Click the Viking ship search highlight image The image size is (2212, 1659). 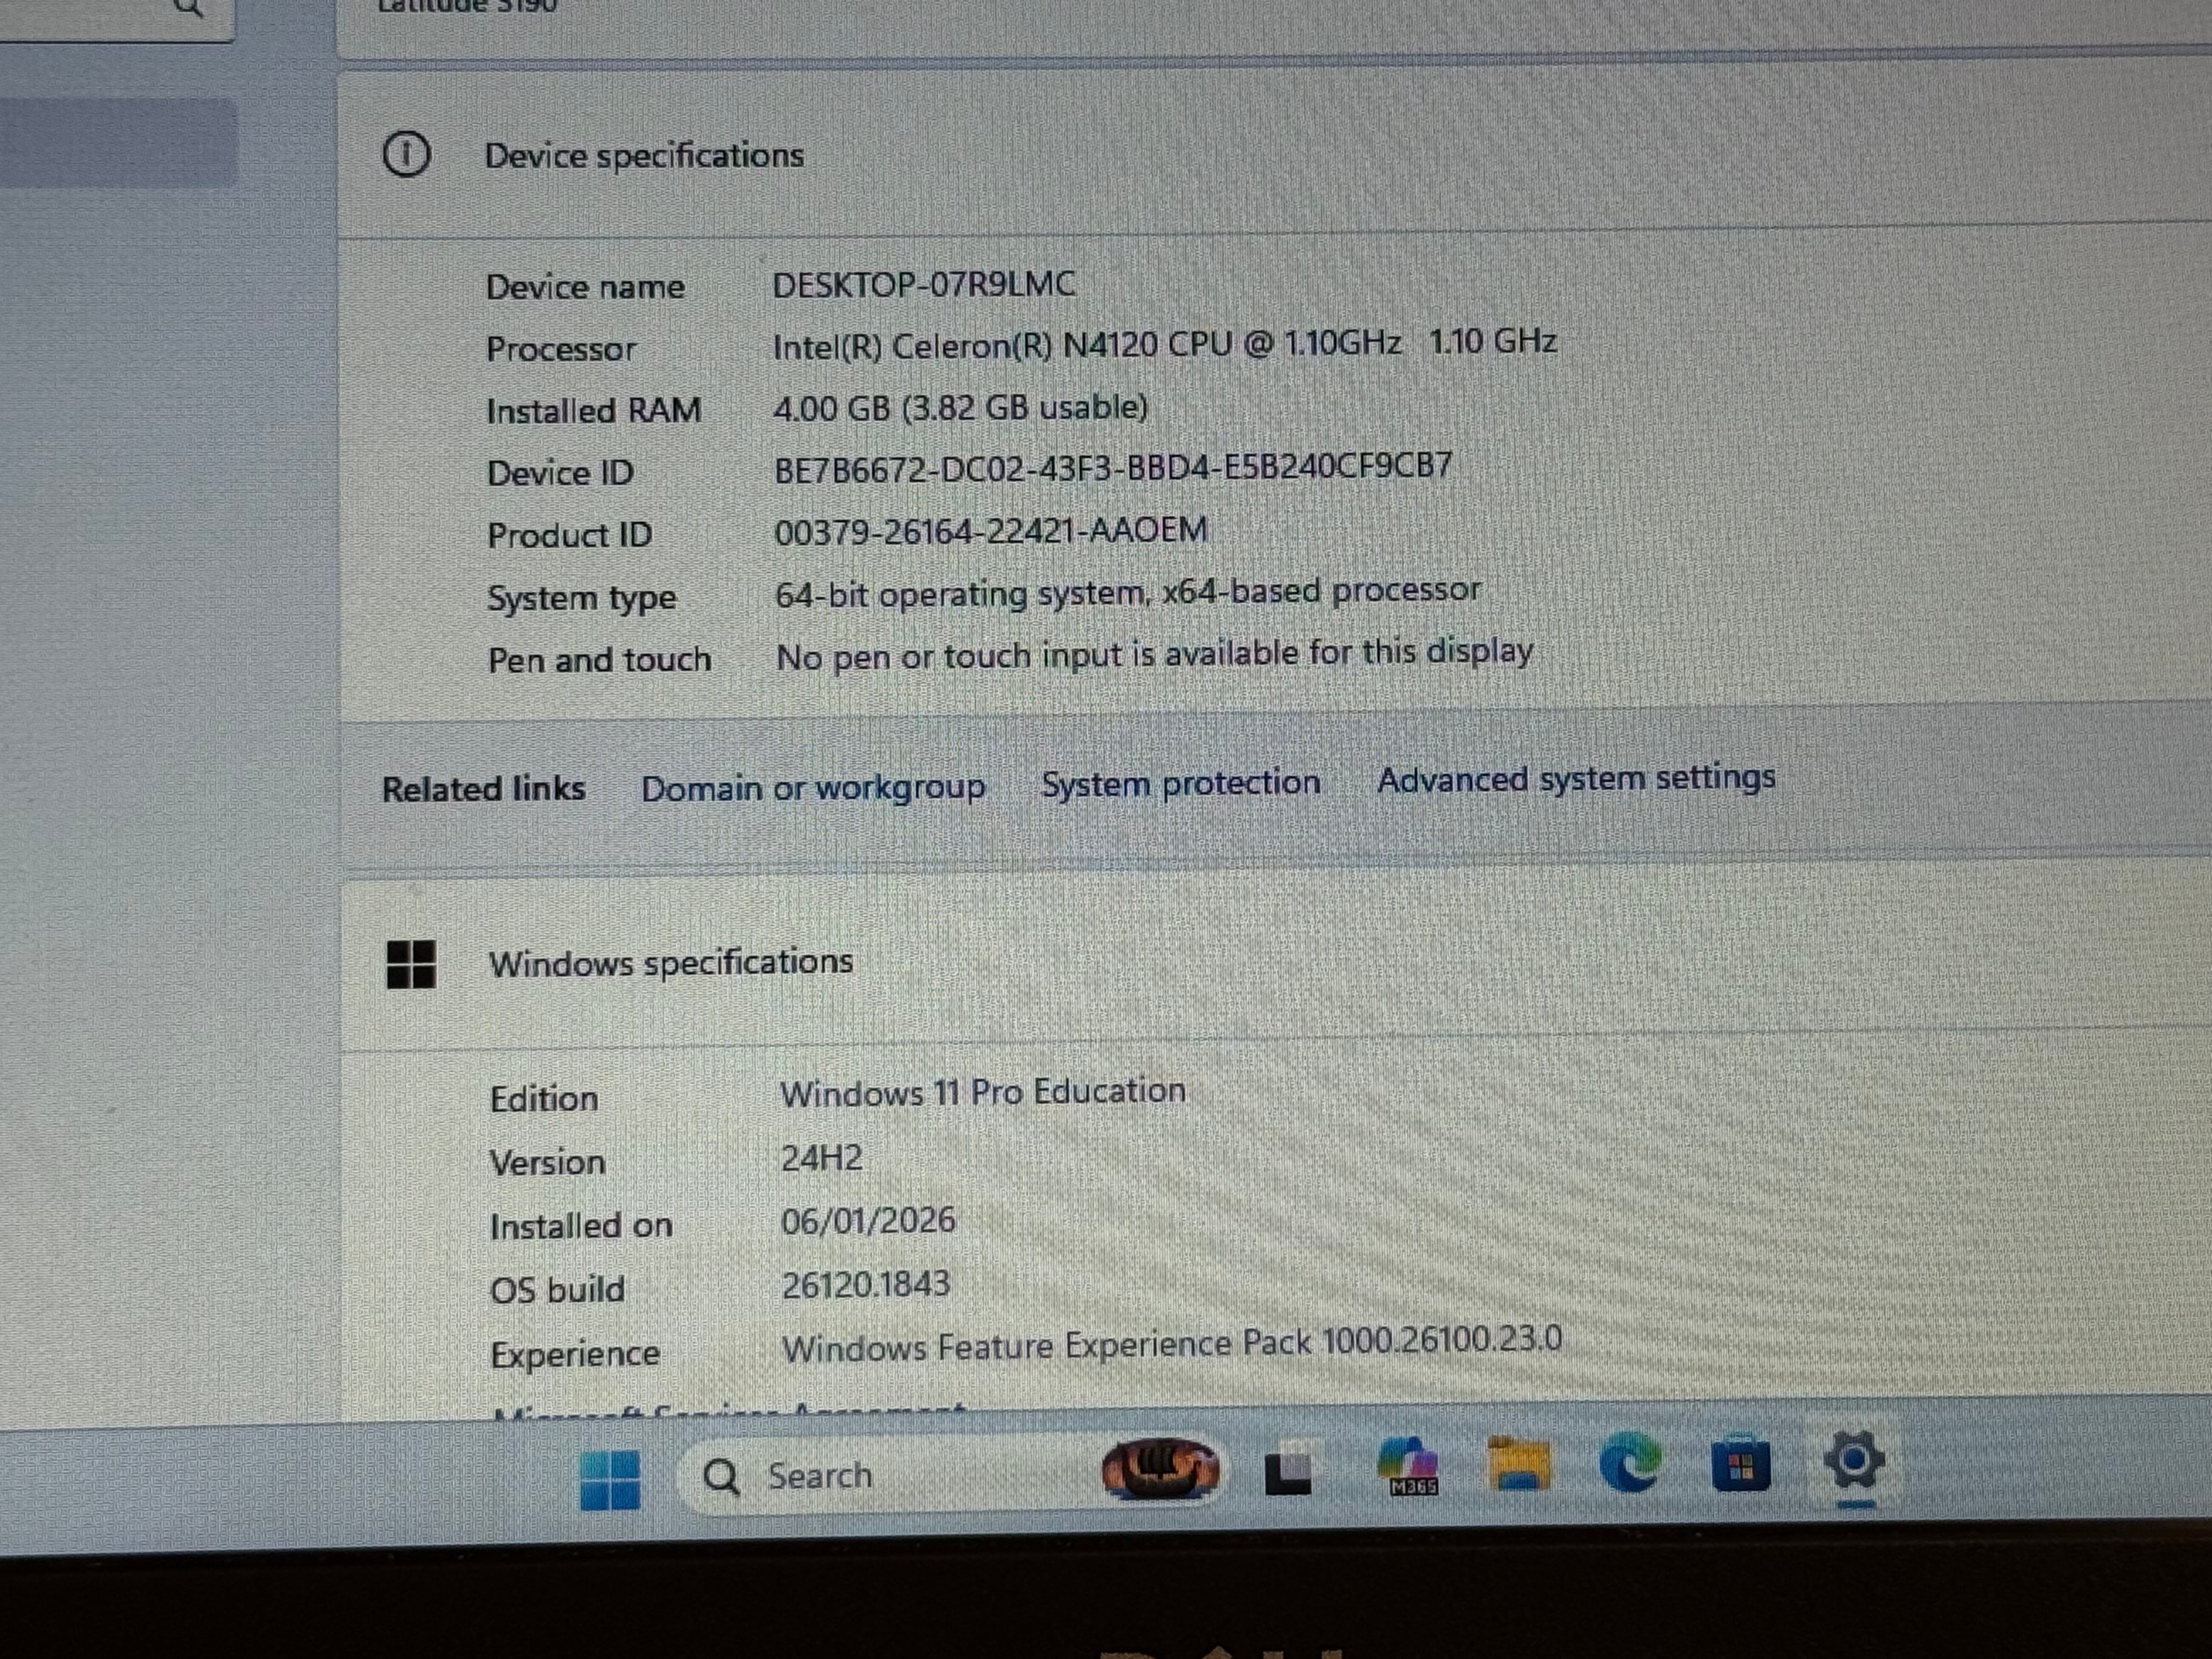click(1160, 1470)
